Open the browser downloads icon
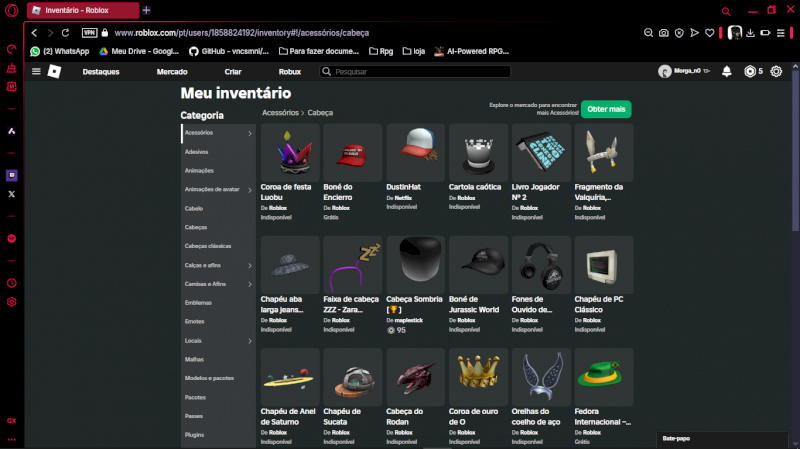 (x=750, y=33)
